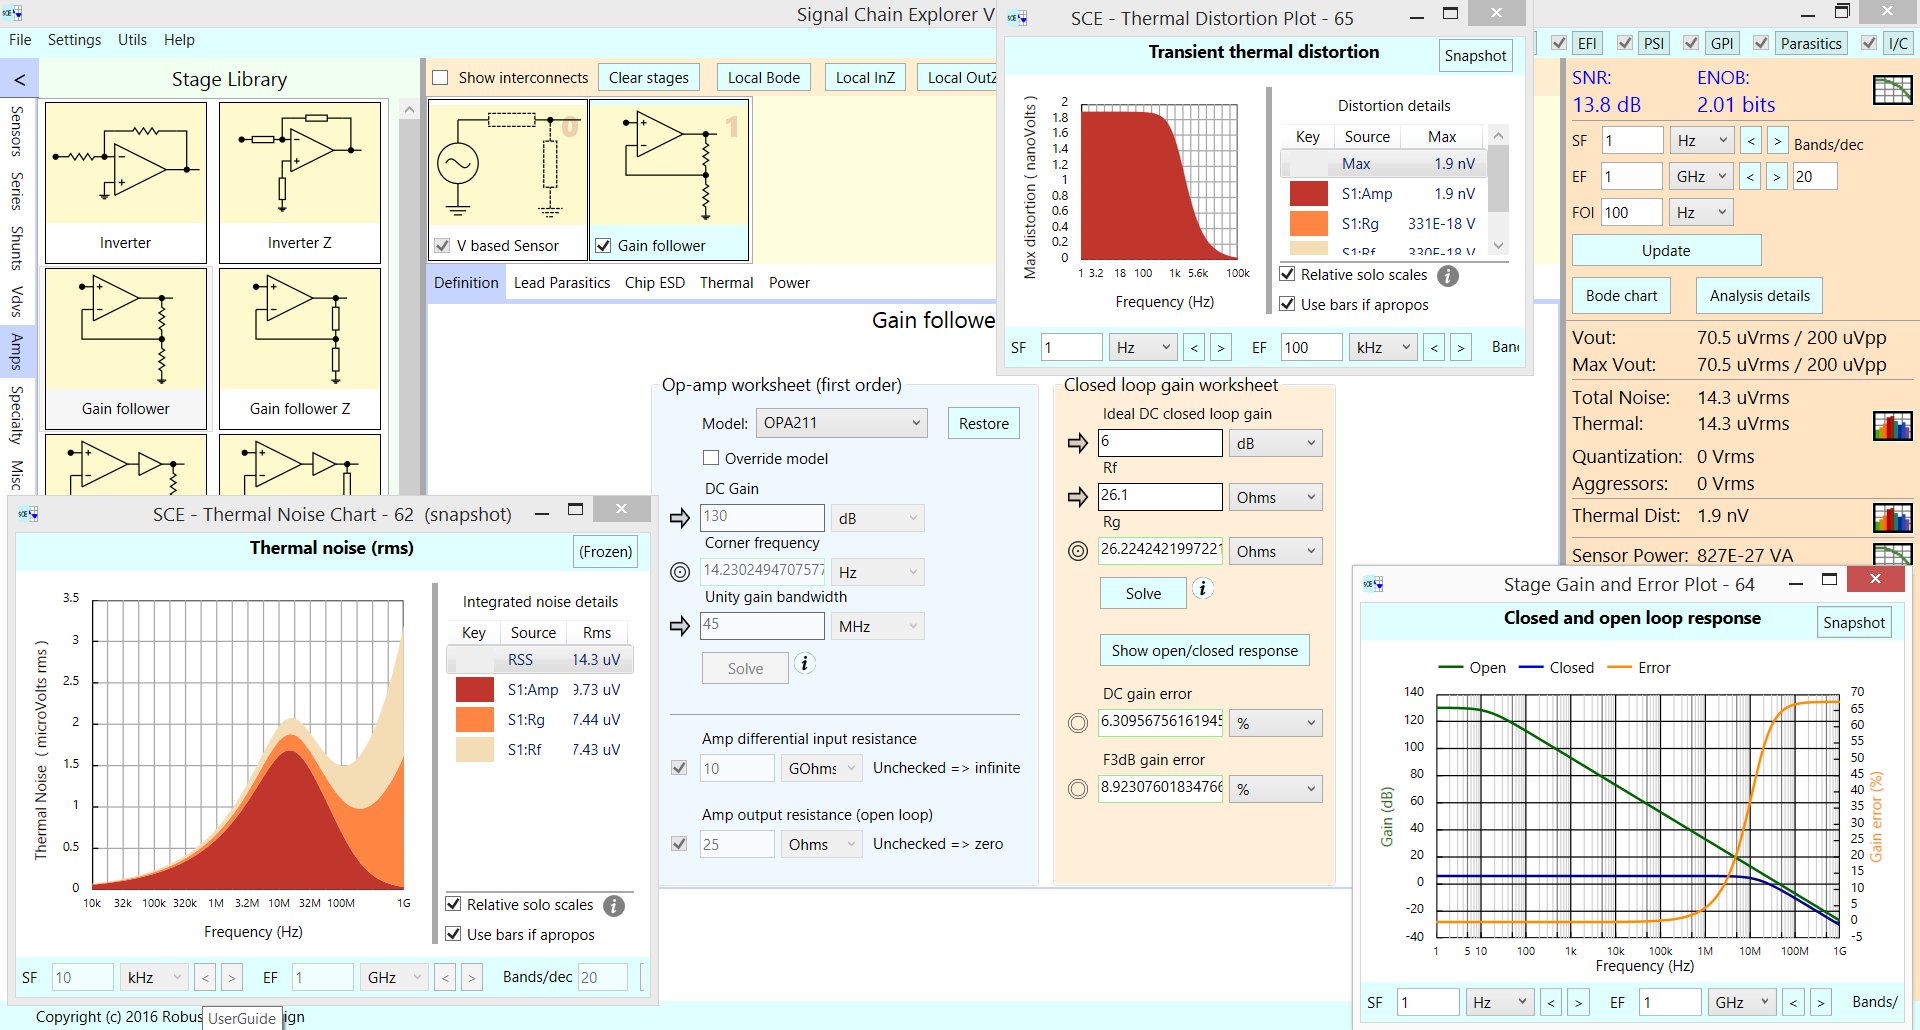Click the Clear stages button
This screenshot has width=1920, height=1030.
(x=649, y=78)
